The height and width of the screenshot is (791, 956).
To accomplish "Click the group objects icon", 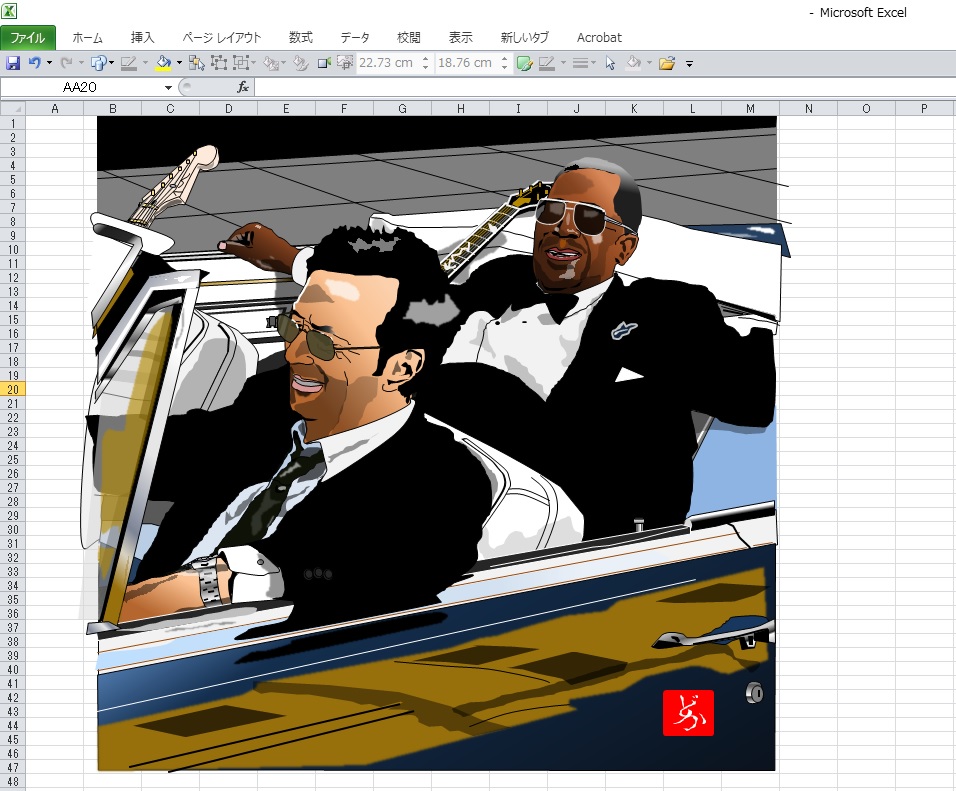I will pyautogui.click(x=219, y=63).
